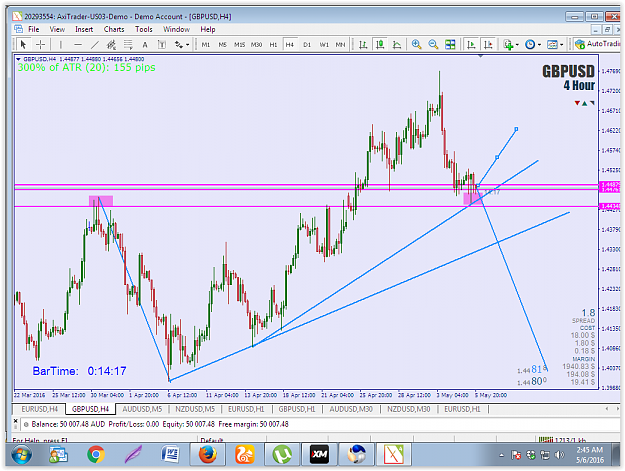This screenshot has height=471, width=625.
Task: Switch to the AUDUSD,M5 chart tab
Action: 142,409
